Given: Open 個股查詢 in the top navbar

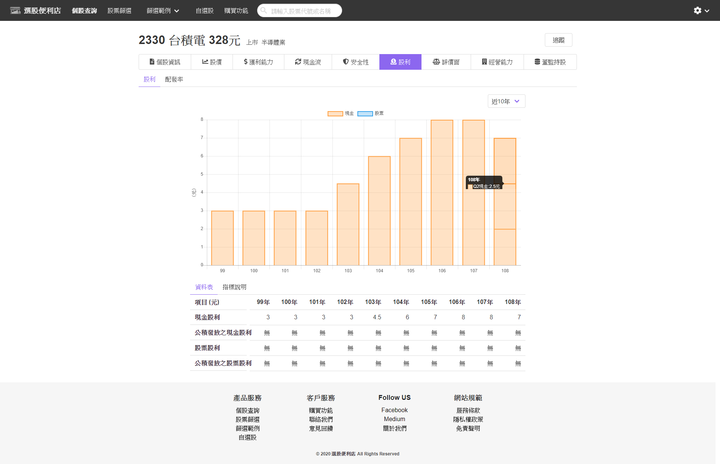Looking at the screenshot, I should click(84, 11).
